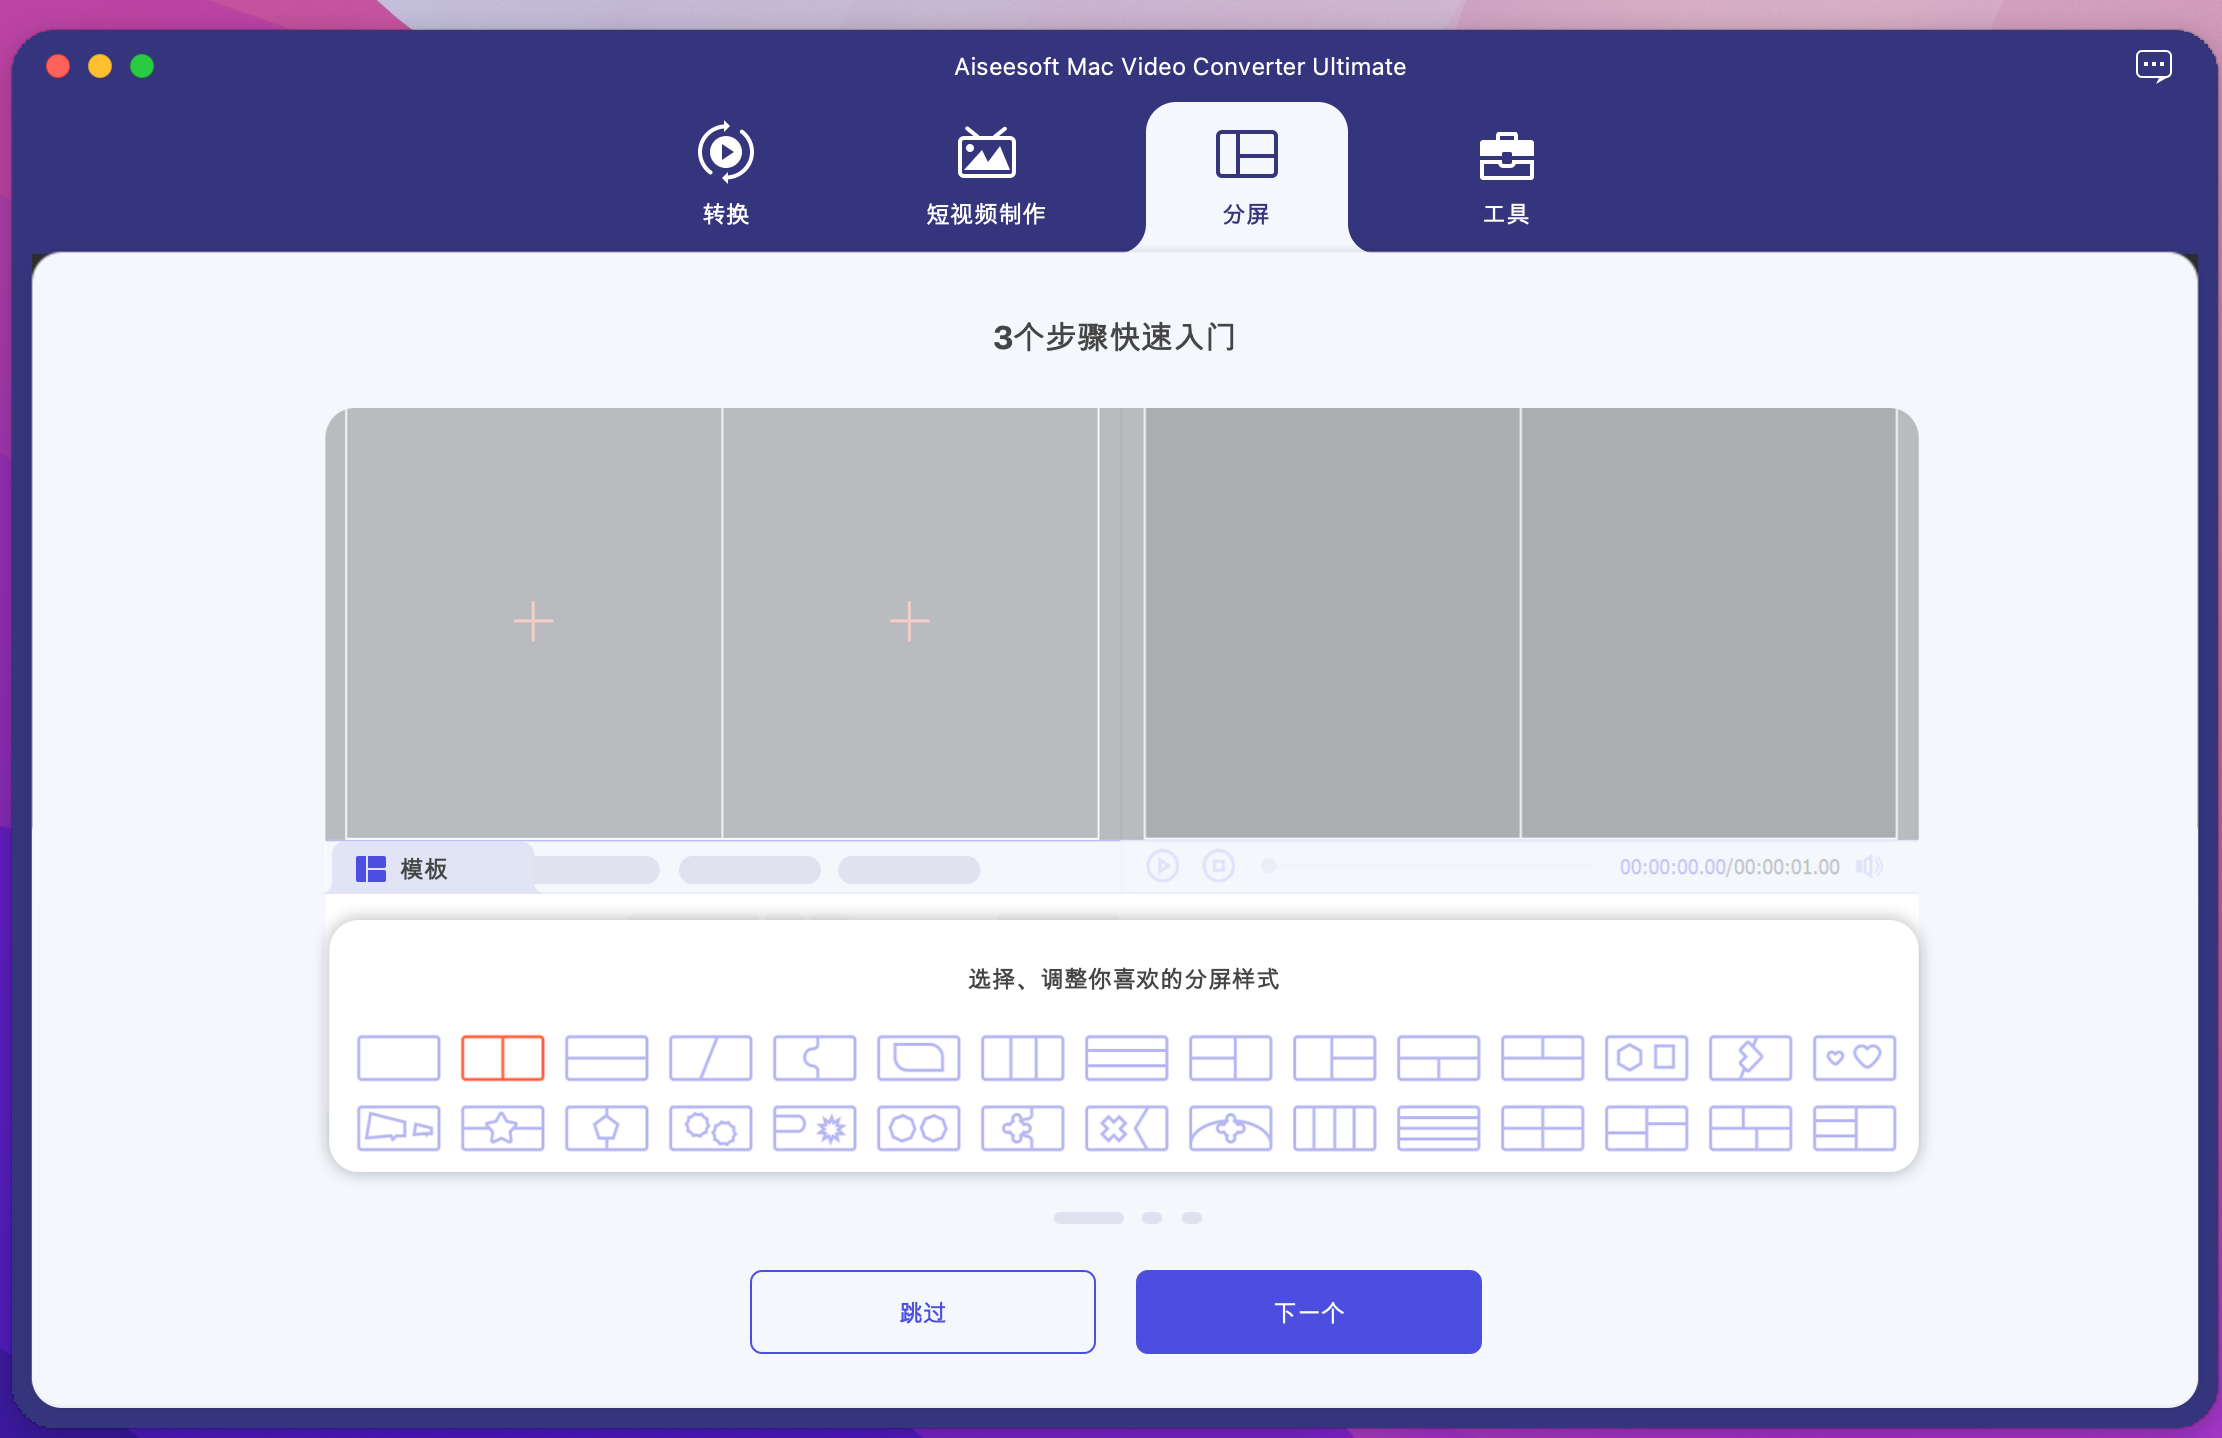
Task: Select the single-frame layout template
Action: coord(398,1058)
